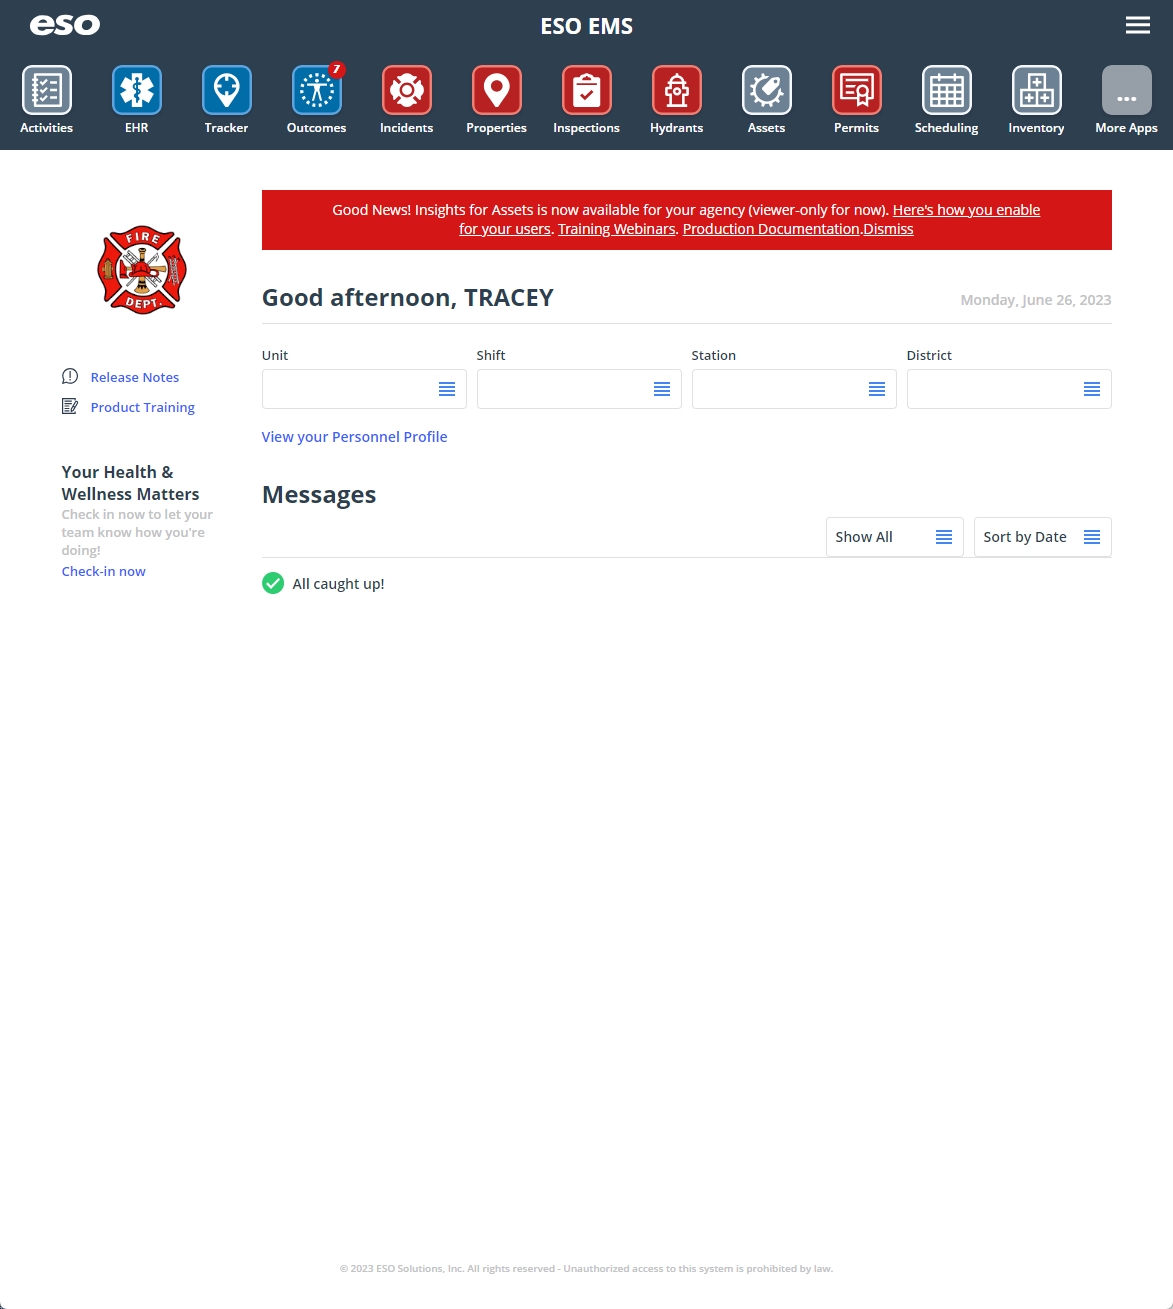Open the Station dropdown
Screen dimensions: 1173x1309
tap(794, 389)
